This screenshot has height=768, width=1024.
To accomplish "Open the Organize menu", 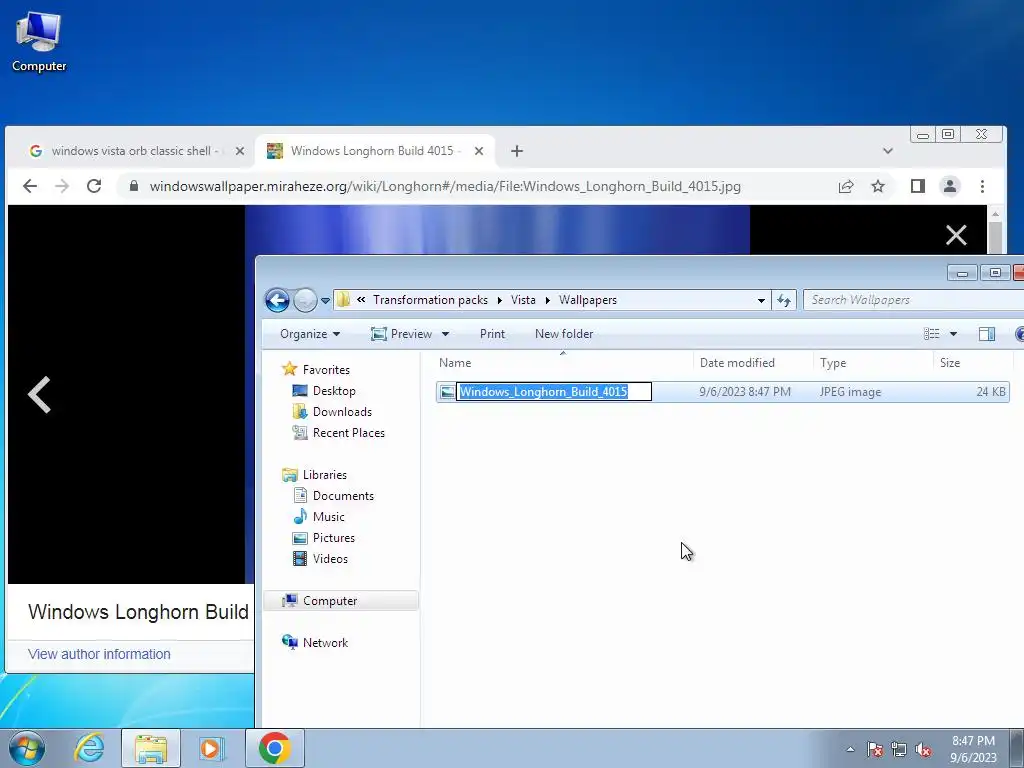I will (x=310, y=334).
